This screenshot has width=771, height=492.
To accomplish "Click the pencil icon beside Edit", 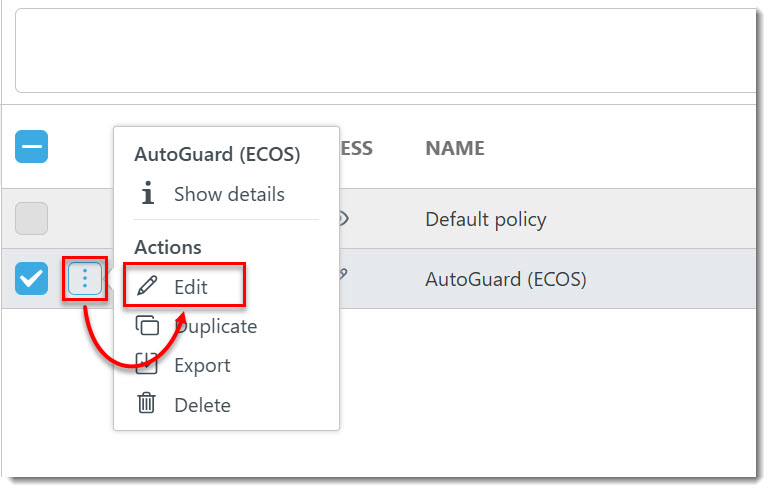I will pyautogui.click(x=147, y=286).
